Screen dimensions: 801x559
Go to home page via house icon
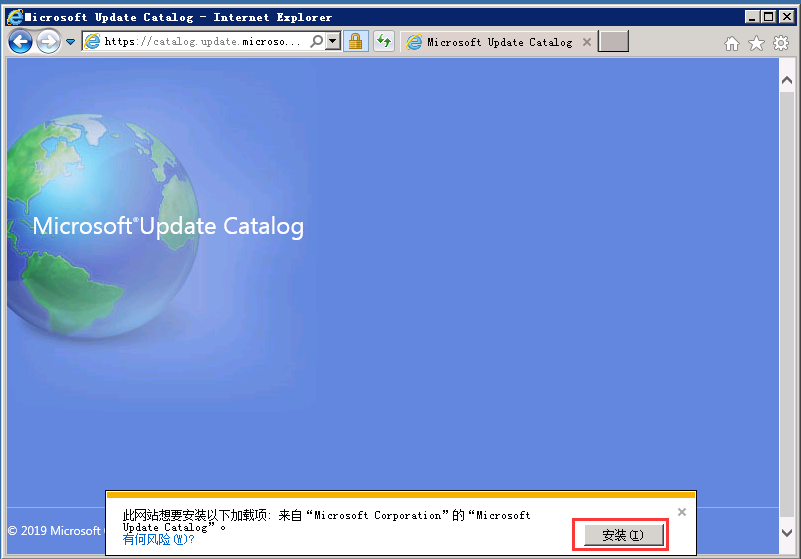pos(732,43)
